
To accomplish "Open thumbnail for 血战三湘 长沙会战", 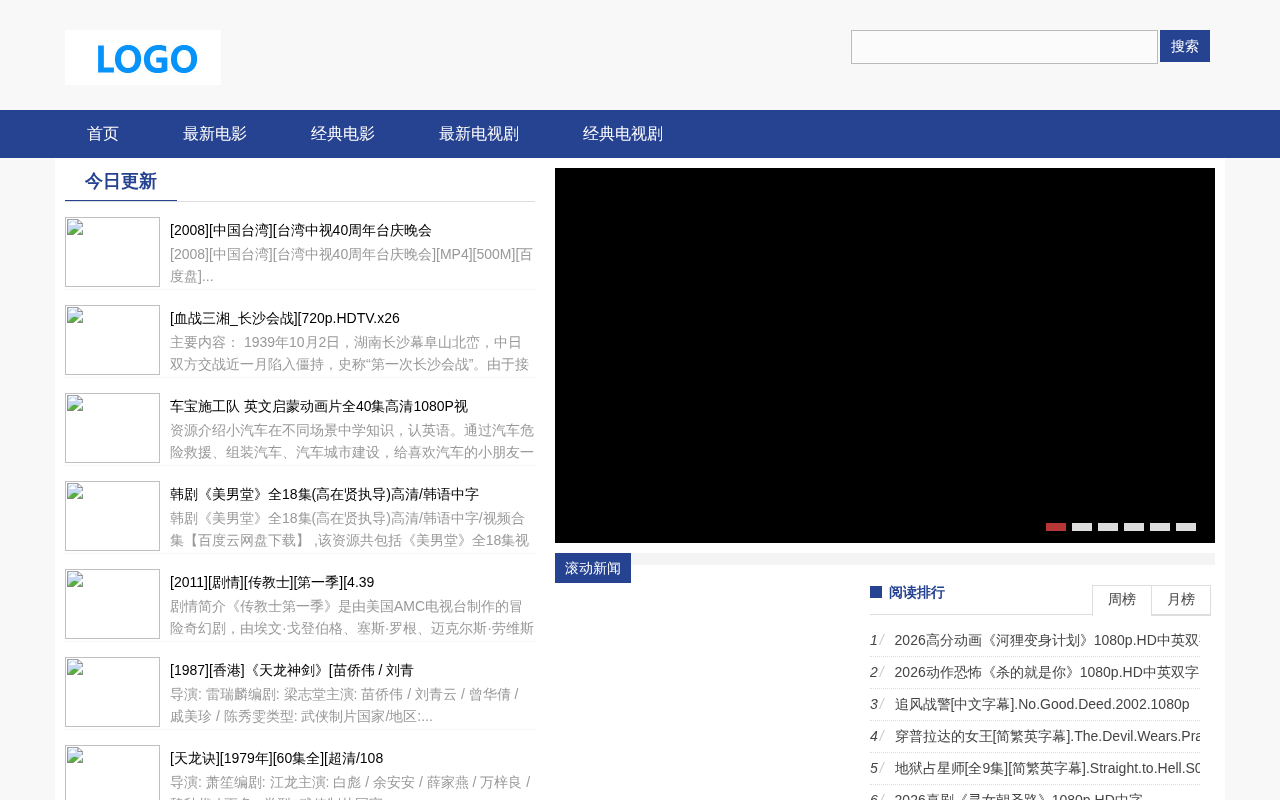I will coord(112,340).
